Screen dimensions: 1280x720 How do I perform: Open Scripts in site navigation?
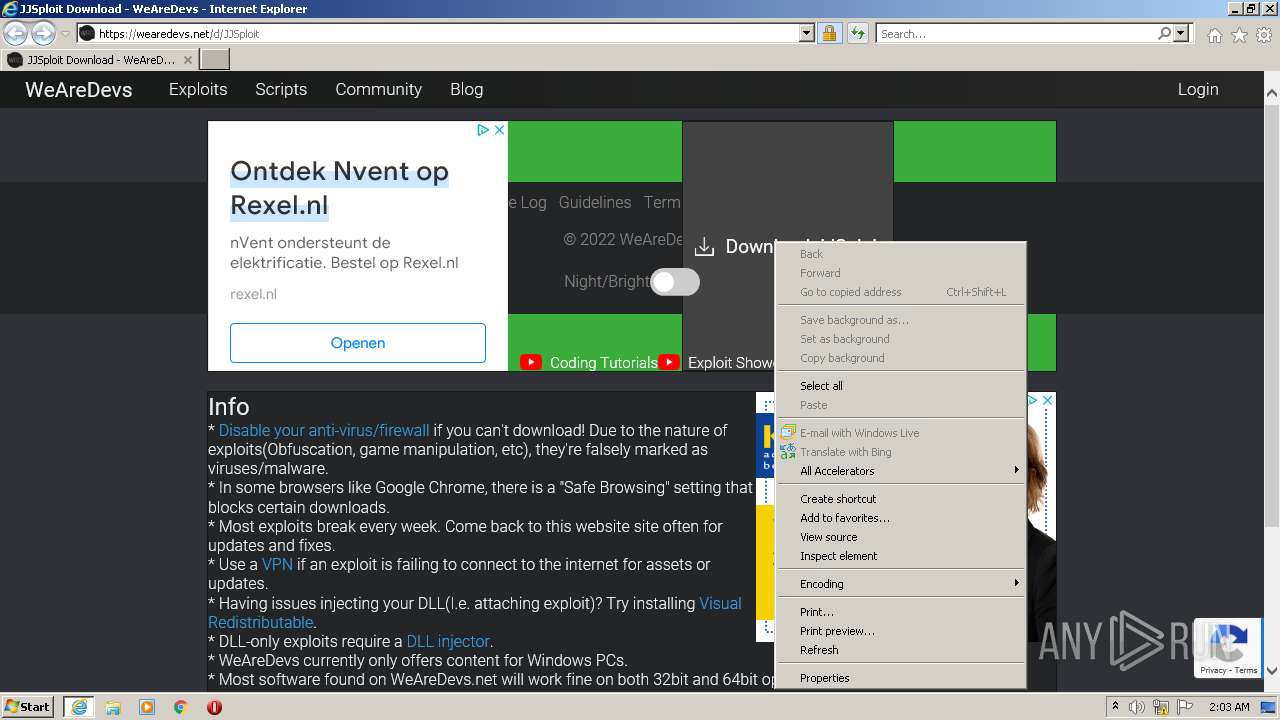(x=281, y=89)
